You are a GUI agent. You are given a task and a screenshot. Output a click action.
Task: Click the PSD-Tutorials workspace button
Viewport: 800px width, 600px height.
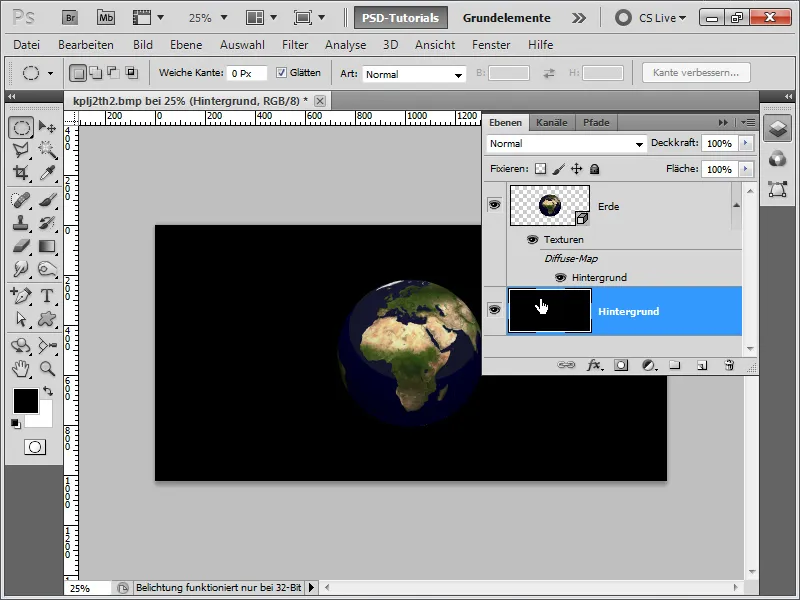pos(401,18)
